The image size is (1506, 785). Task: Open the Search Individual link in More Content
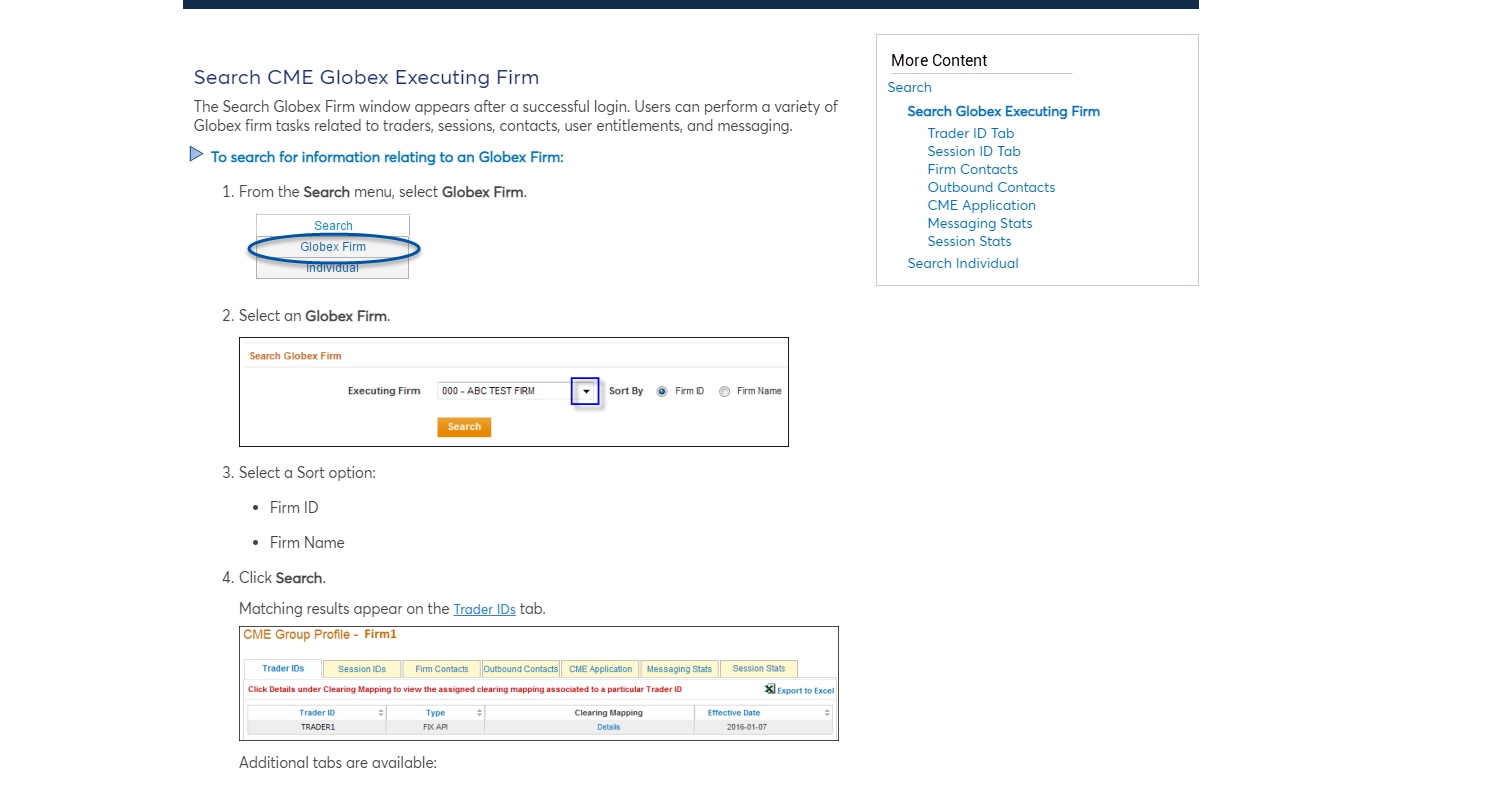click(963, 263)
